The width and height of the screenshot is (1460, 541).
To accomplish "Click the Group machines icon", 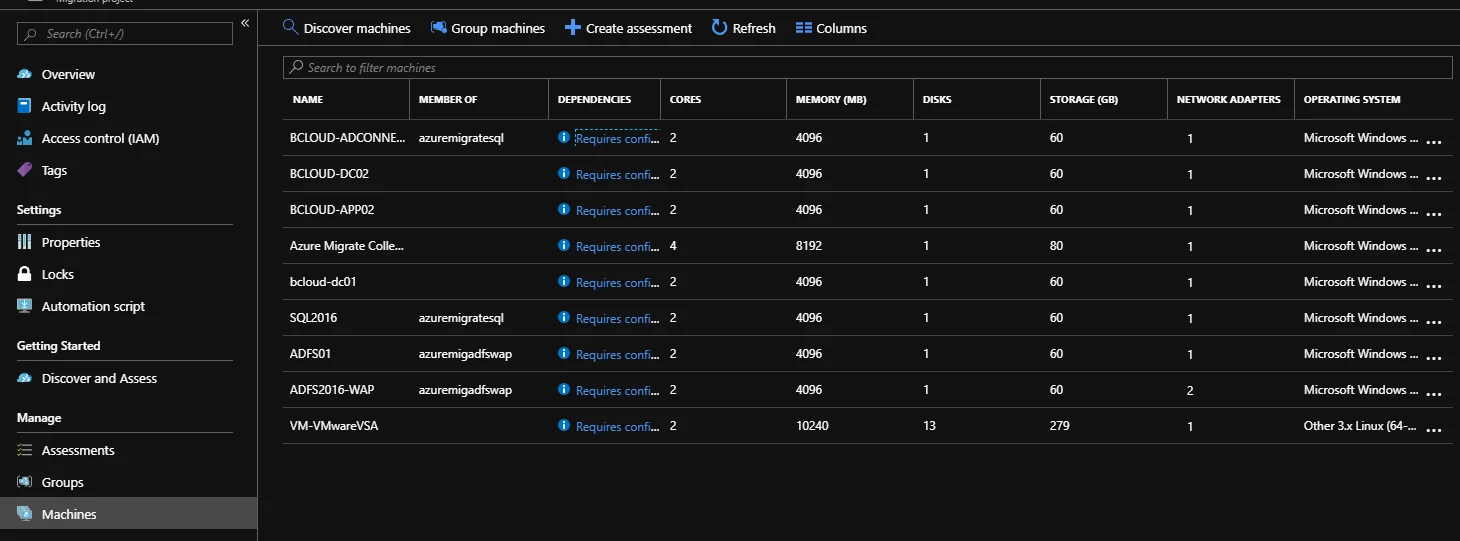I will [x=438, y=27].
